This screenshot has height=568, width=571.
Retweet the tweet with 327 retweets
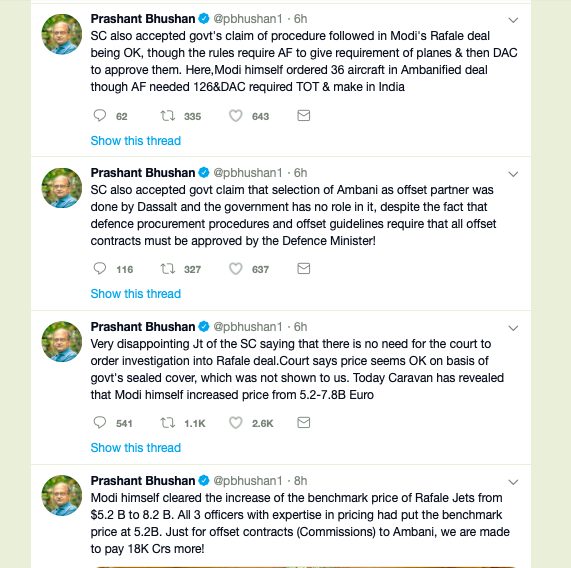tap(168, 269)
